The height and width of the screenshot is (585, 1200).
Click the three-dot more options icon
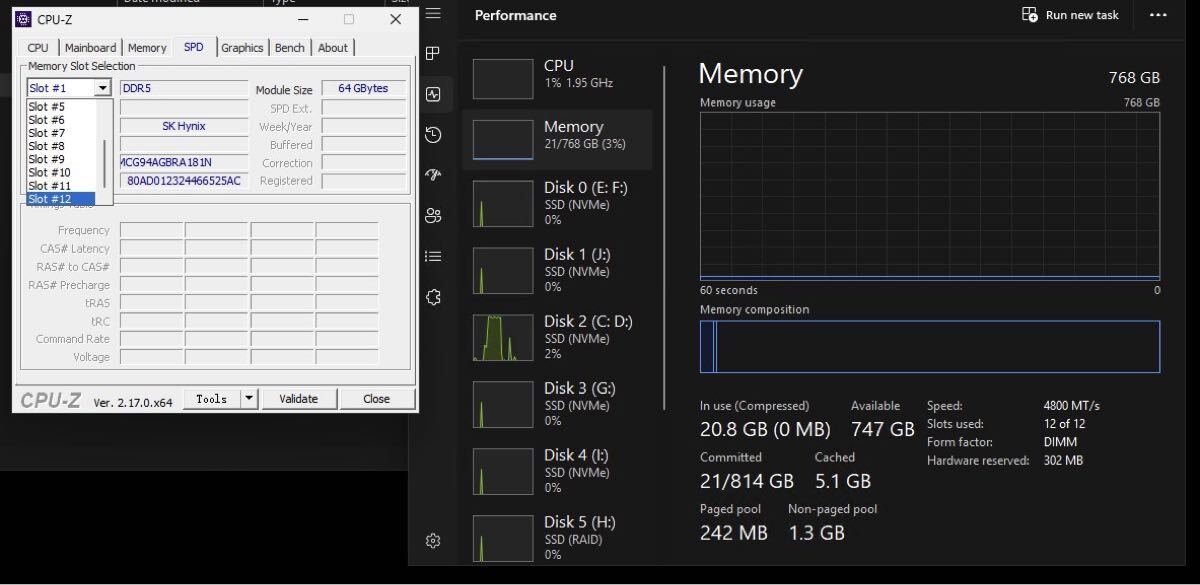(1158, 15)
